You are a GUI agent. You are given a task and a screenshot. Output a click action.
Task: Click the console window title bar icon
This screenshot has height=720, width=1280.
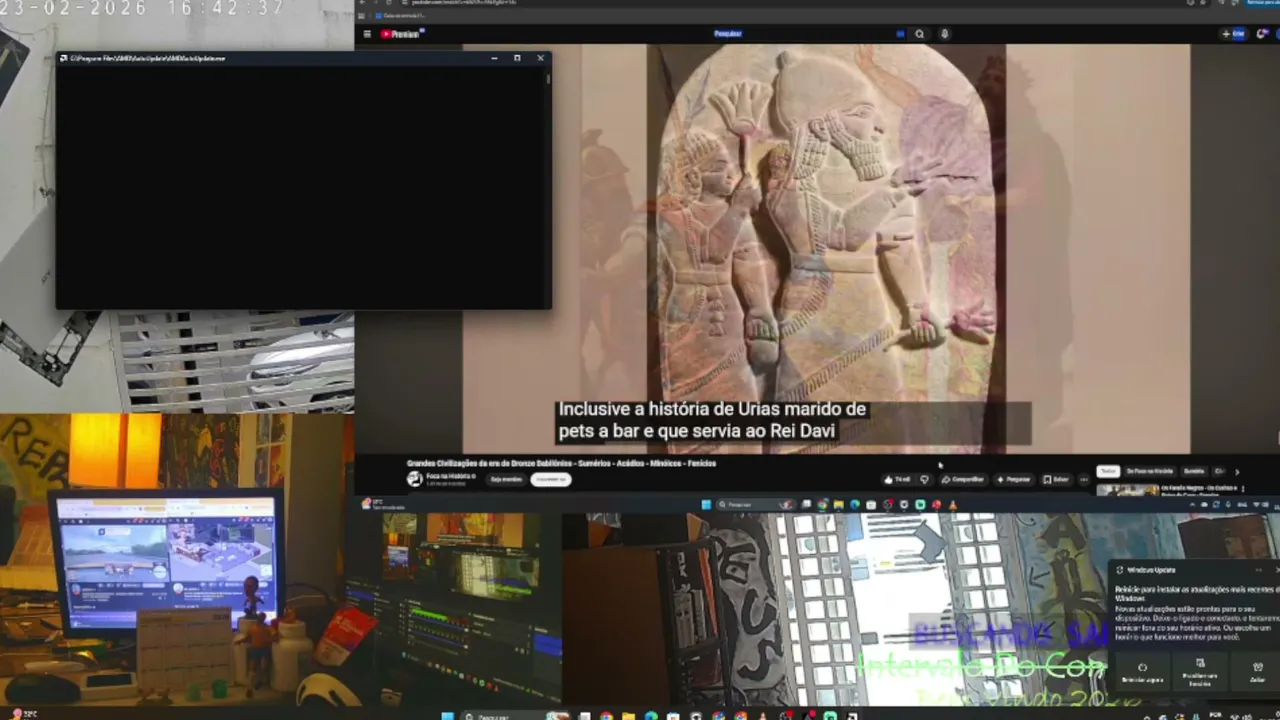[x=63, y=58]
